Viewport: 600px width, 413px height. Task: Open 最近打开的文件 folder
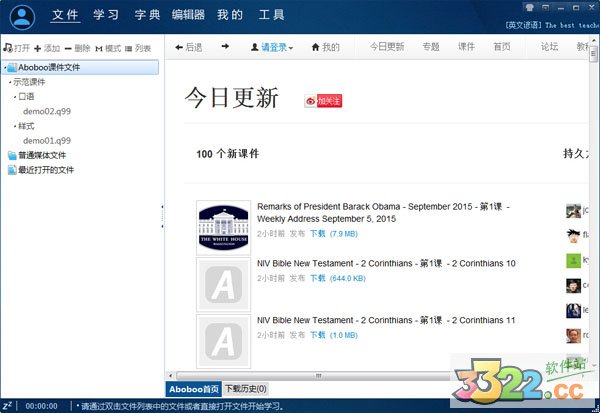(x=41, y=170)
